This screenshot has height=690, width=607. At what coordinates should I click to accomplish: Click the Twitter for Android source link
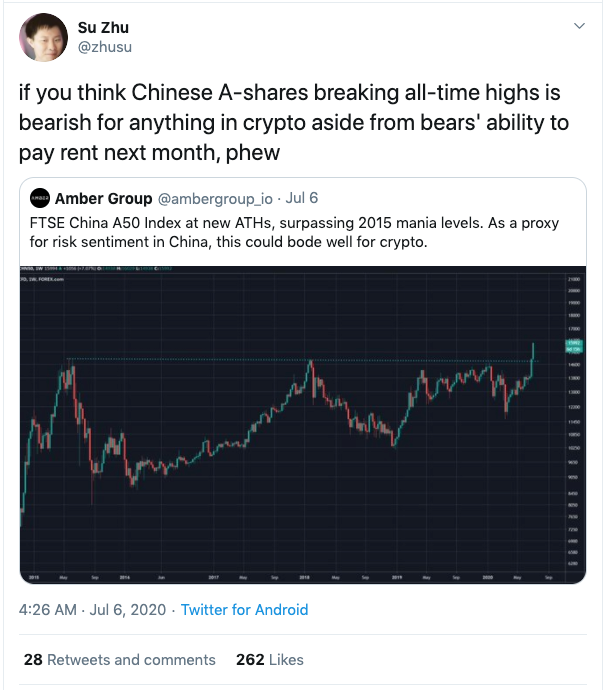pyautogui.click(x=244, y=609)
